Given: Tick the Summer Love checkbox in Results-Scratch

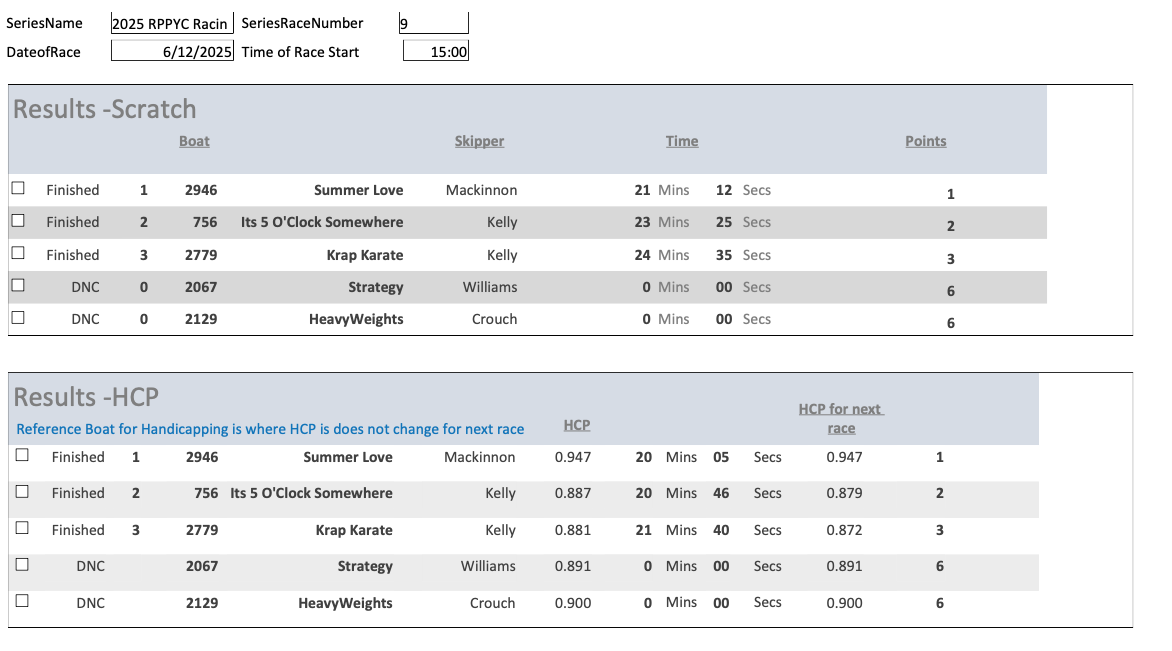Looking at the screenshot, I should point(18,188).
